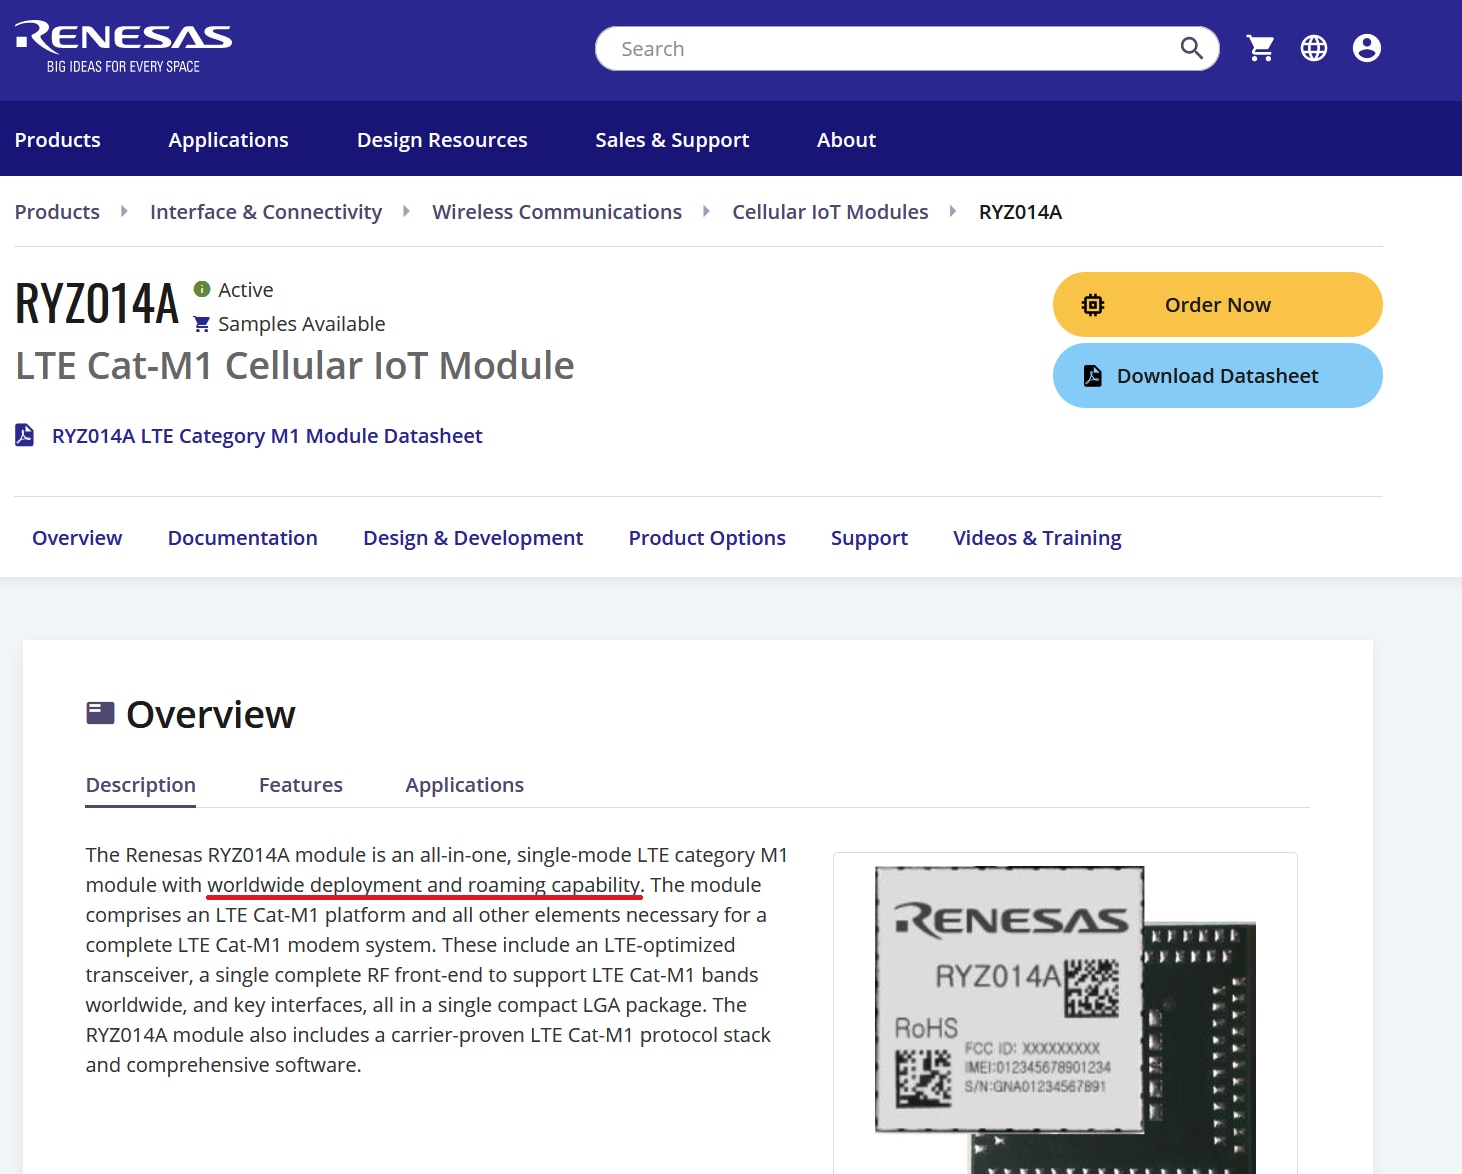Click the green Active status info icon

(x=202, y=289)
